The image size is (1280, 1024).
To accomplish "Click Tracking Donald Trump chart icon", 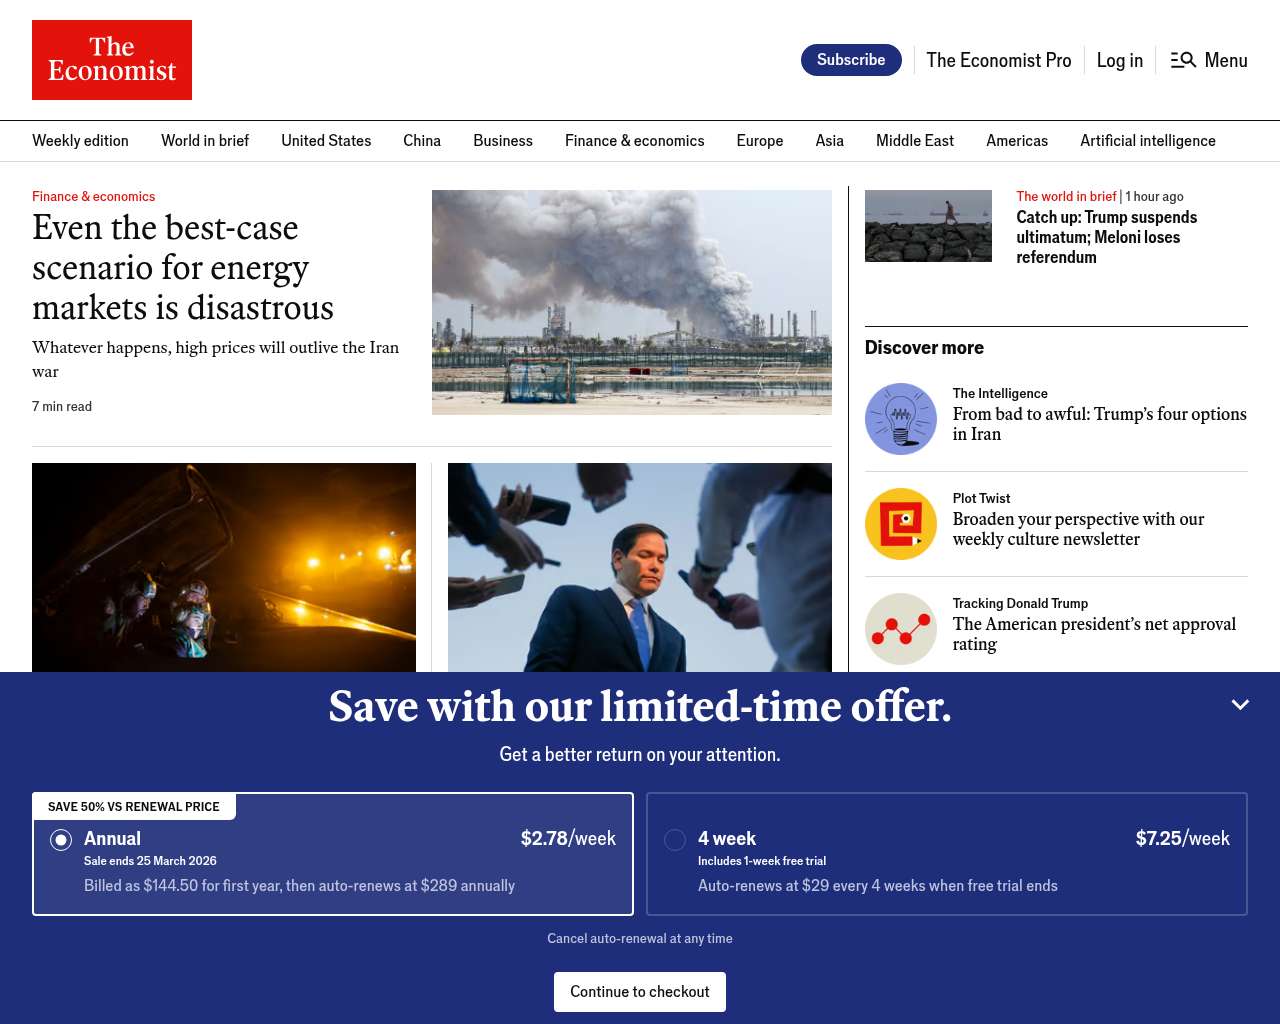I will 901,629.
